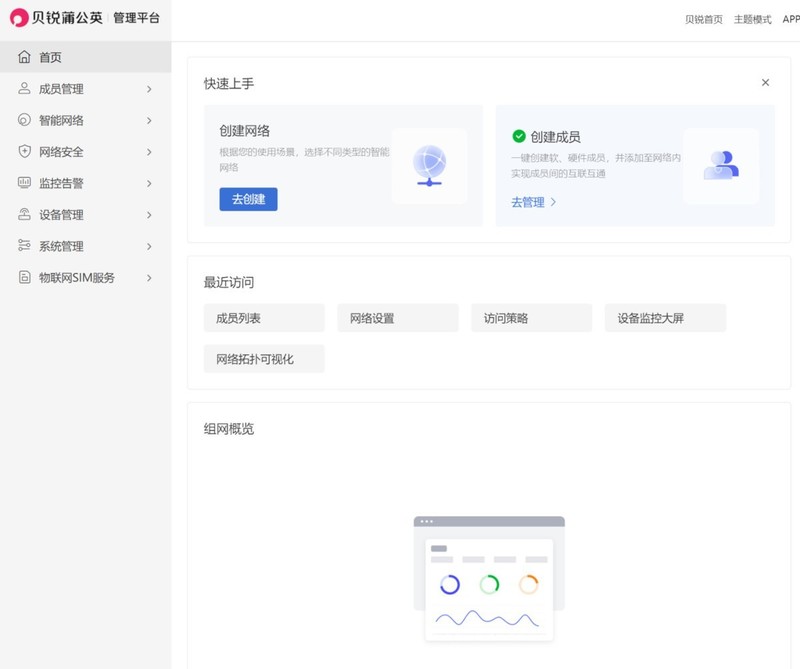Close the 快速上手 panel
Screen dimensions: 800x669
(x=765, y=82)
